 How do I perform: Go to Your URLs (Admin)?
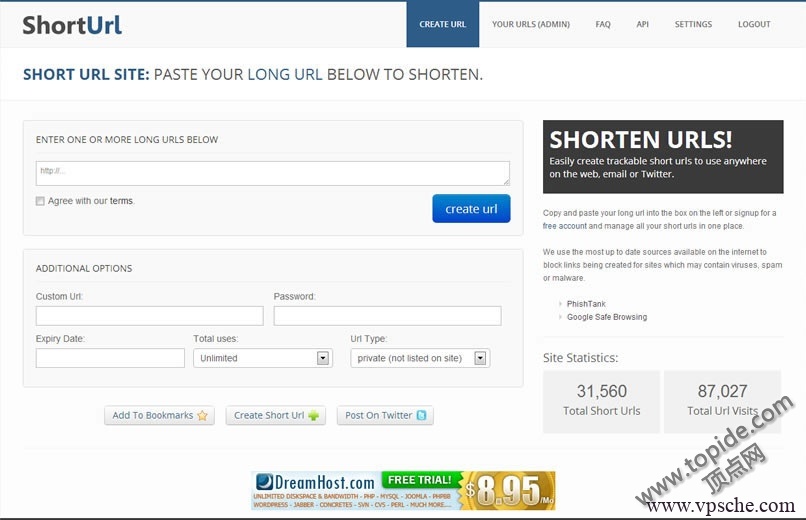(x=530, y=24)
